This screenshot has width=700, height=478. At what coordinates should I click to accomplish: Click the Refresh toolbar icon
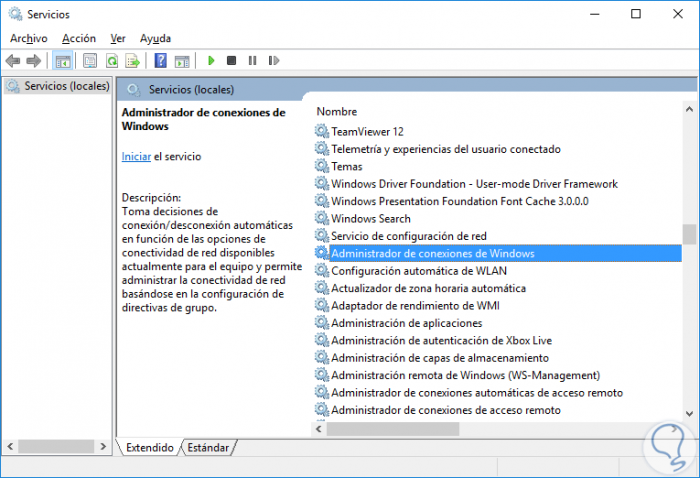[x=112, y=61]
